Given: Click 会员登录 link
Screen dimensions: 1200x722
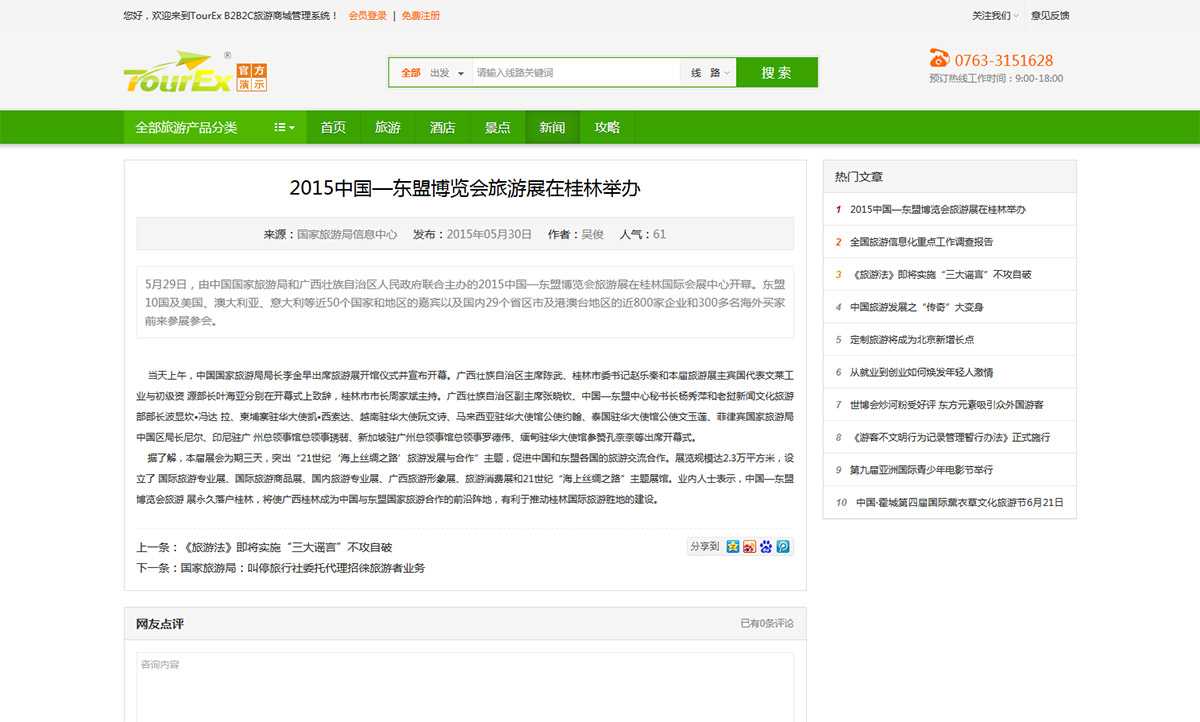Looking at the screenshot, I should tap(368, 16).
